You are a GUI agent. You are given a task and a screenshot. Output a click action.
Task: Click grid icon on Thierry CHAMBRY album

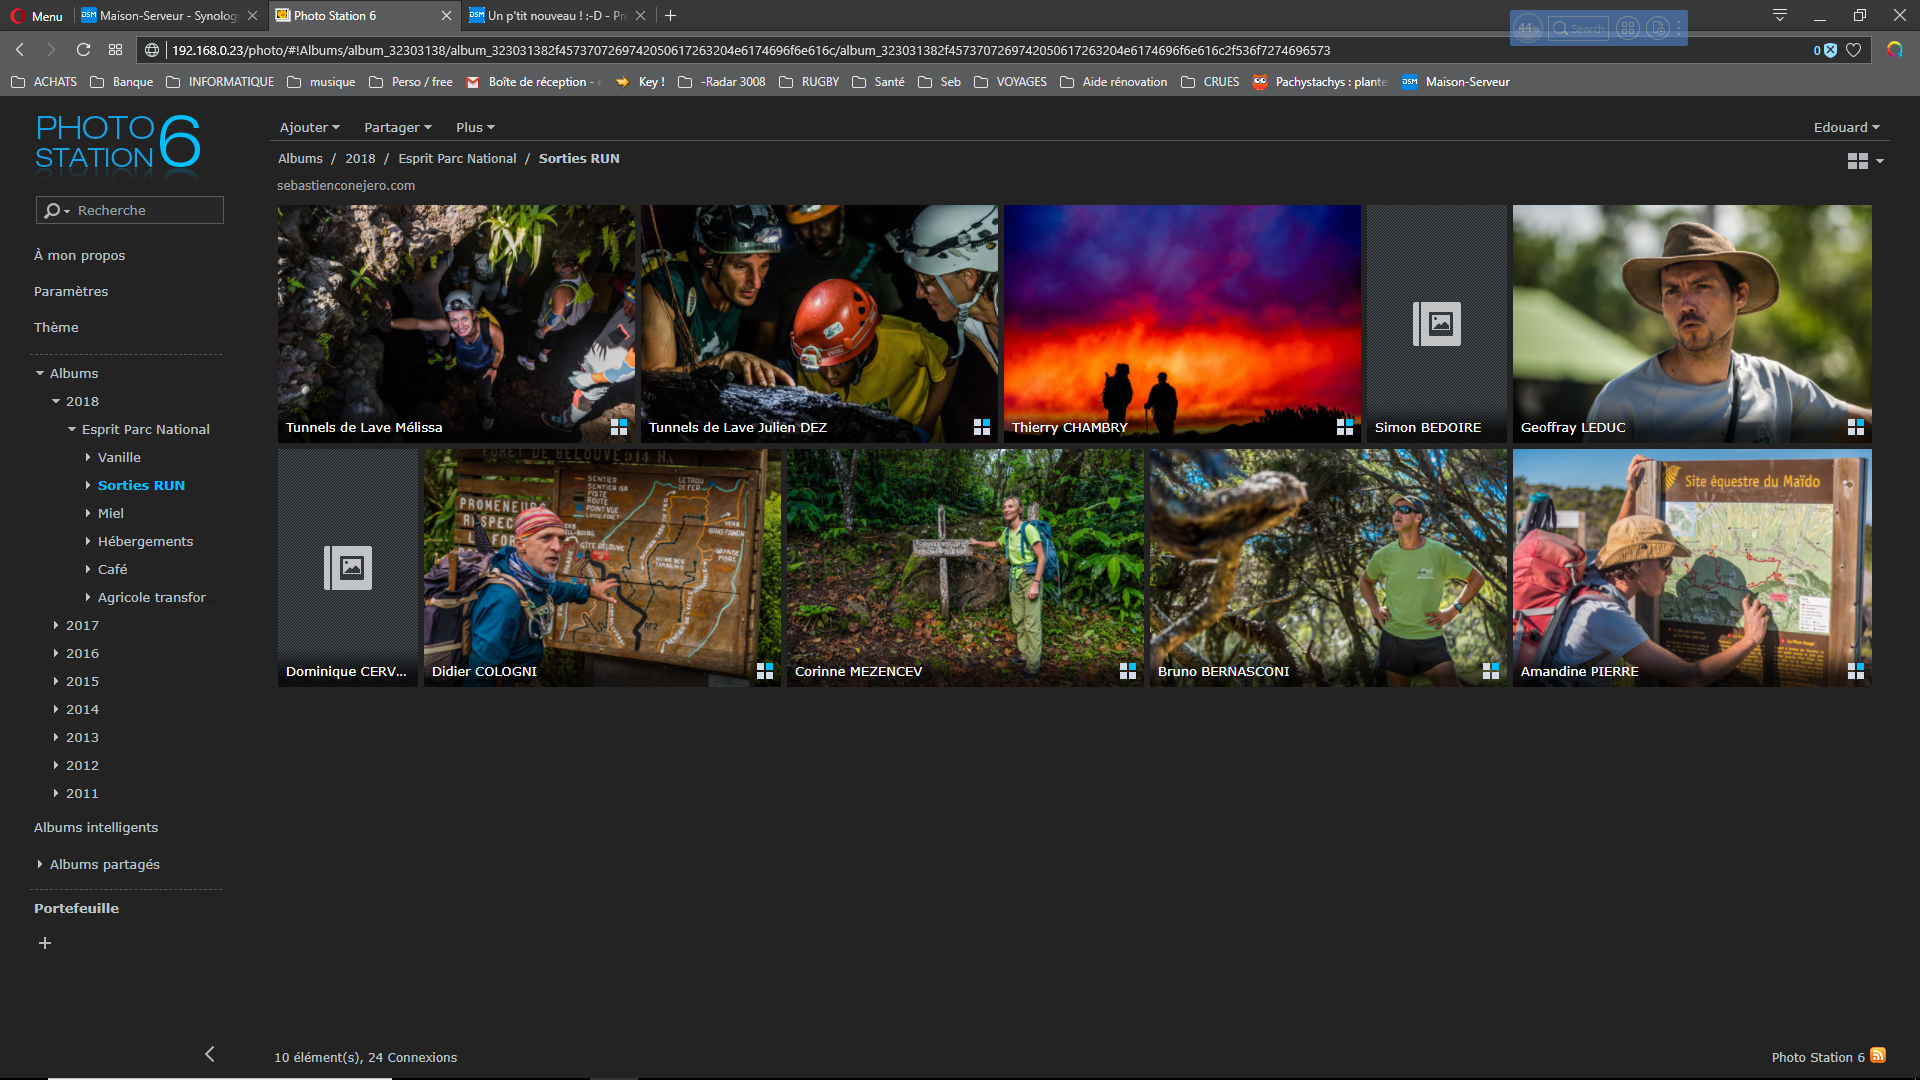(1345, 427)
